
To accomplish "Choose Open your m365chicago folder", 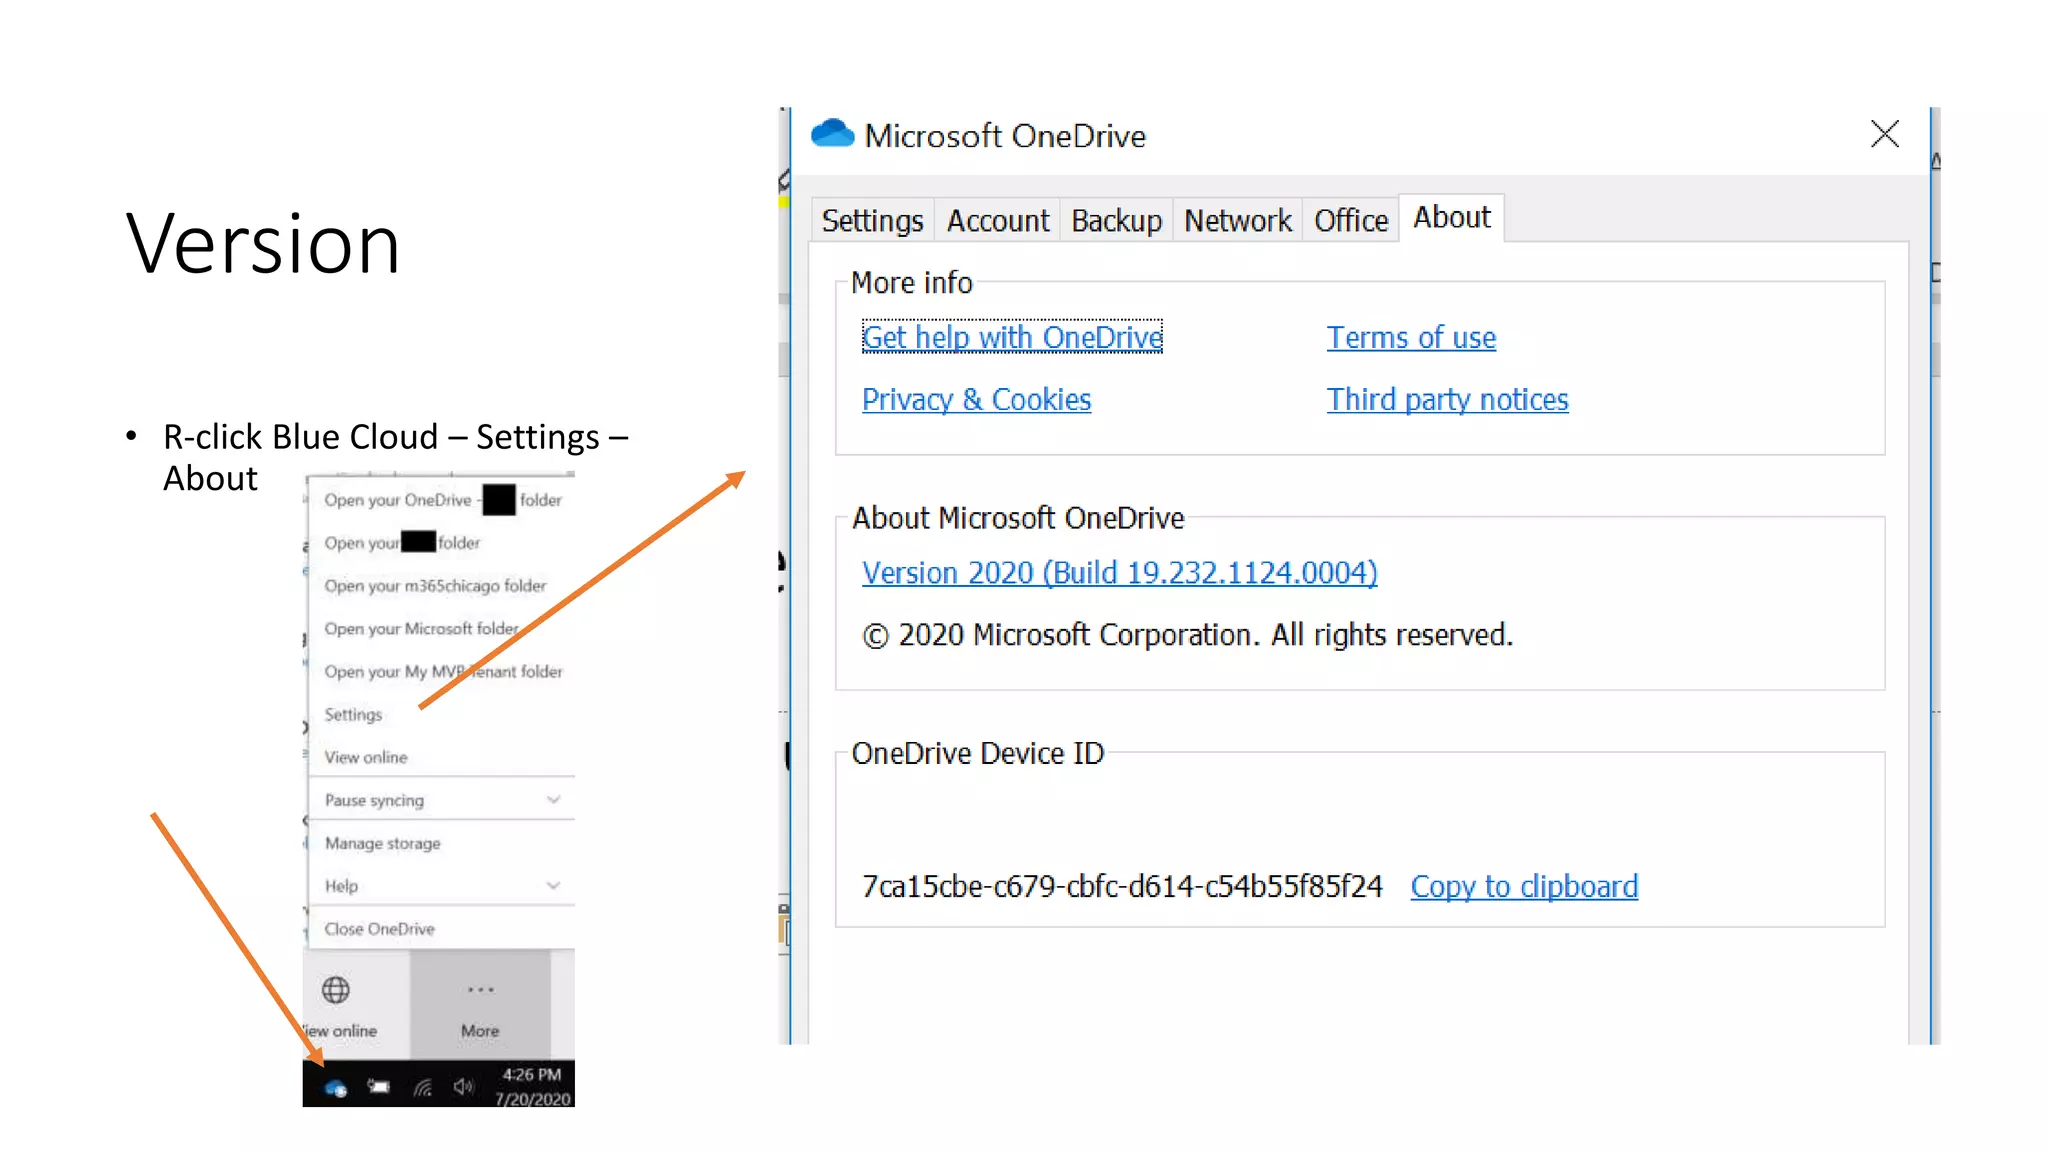I will click(435, 586).
